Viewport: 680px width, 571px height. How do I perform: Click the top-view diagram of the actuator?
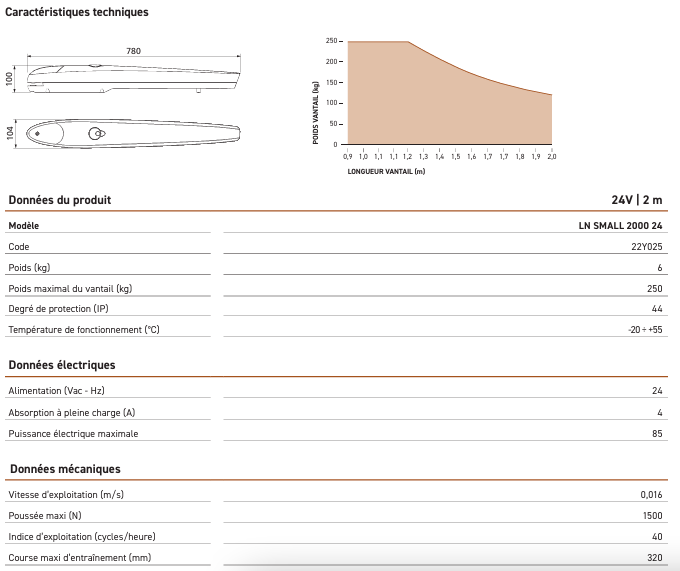coord(135,134)
